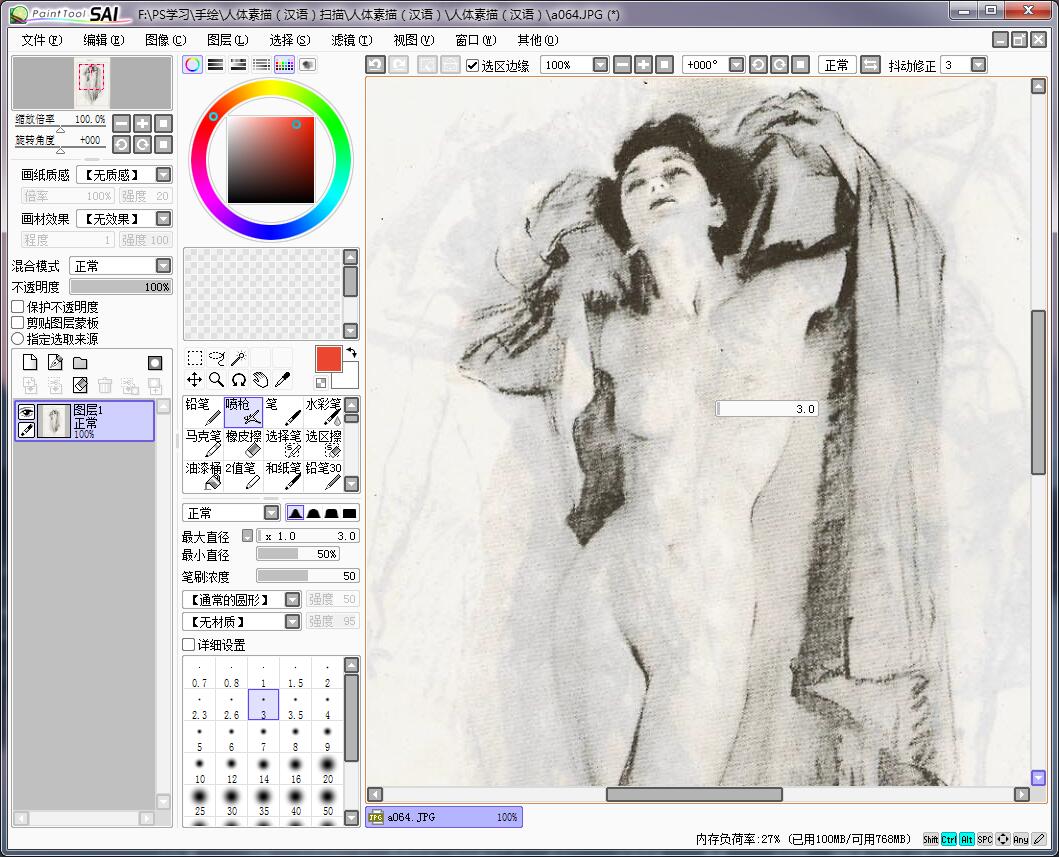
Task: Add a layer mask
Action: pos(155,363)
